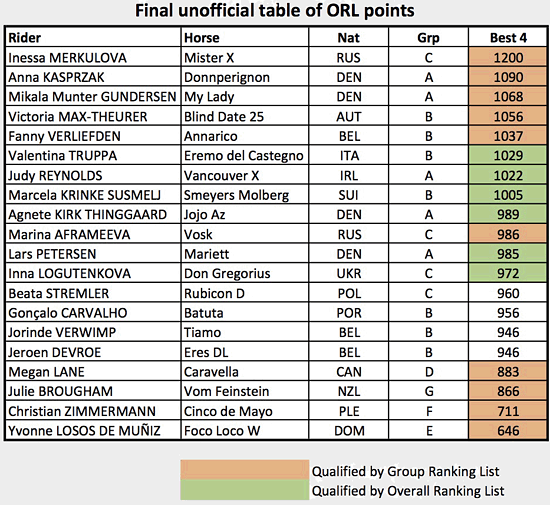Viewport: 550px width, 505px height.
Task: Select the green Overall Ranking List swatch
Action: pyautogui.click(x=244, y=490)
